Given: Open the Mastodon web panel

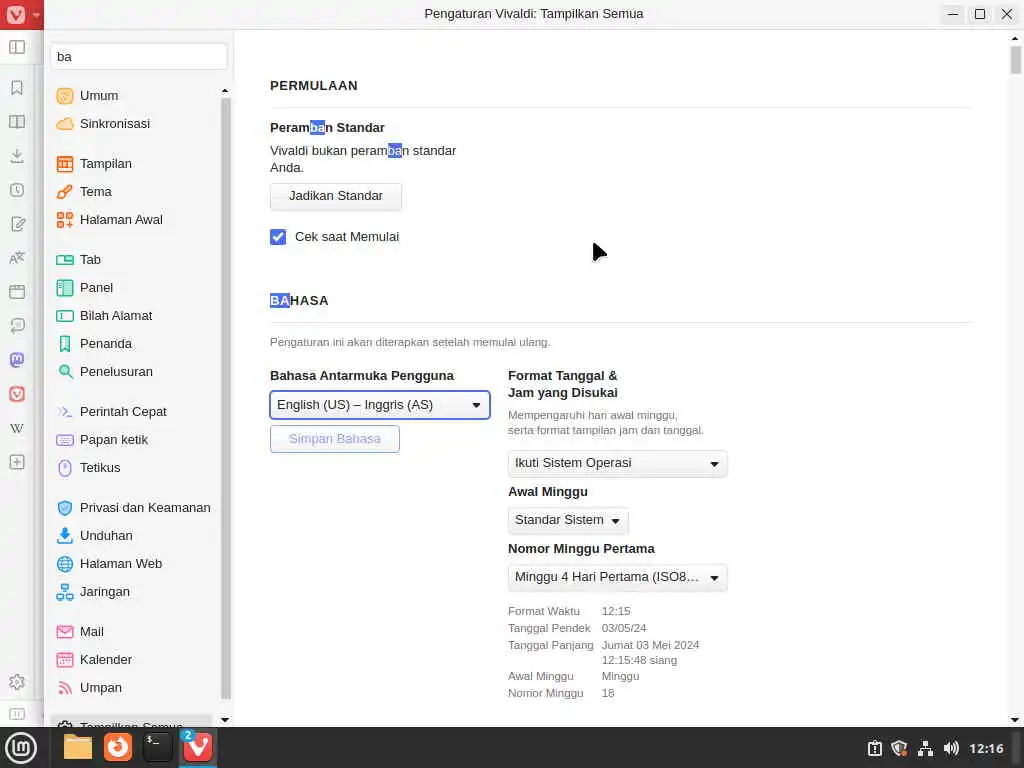Looking at the screenshot, I should click(x=17, y=360).
